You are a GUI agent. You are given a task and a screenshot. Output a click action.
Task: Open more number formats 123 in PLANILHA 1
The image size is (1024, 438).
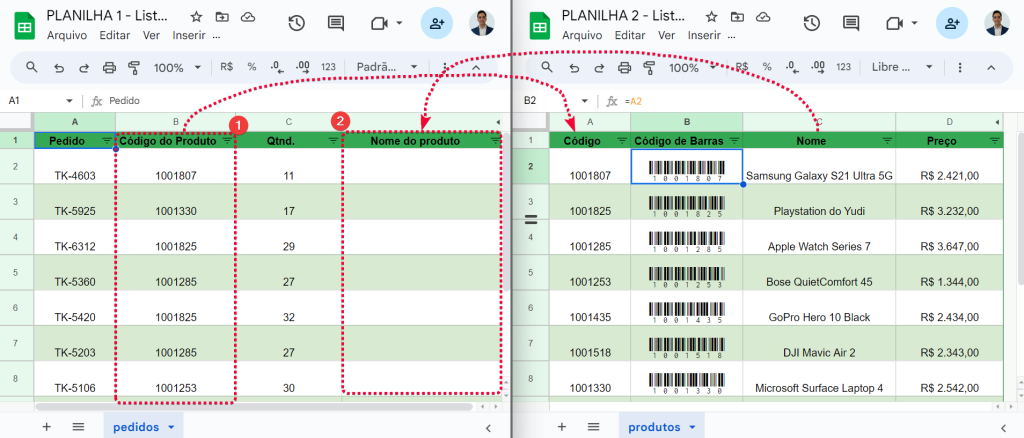pyautogui.click(x=328, y=67)
